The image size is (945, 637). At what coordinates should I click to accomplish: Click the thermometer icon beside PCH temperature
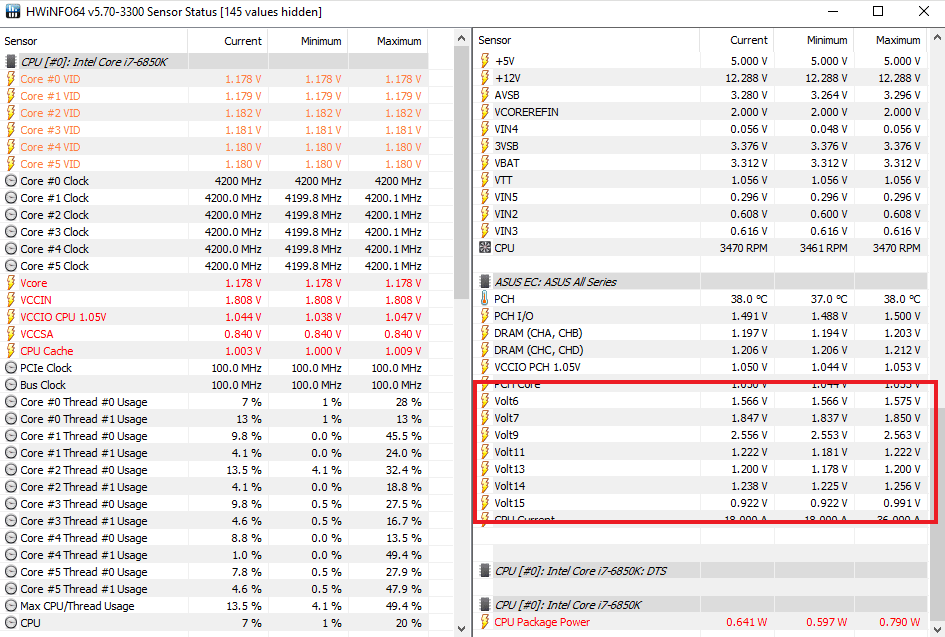click(x=485, y=299)
